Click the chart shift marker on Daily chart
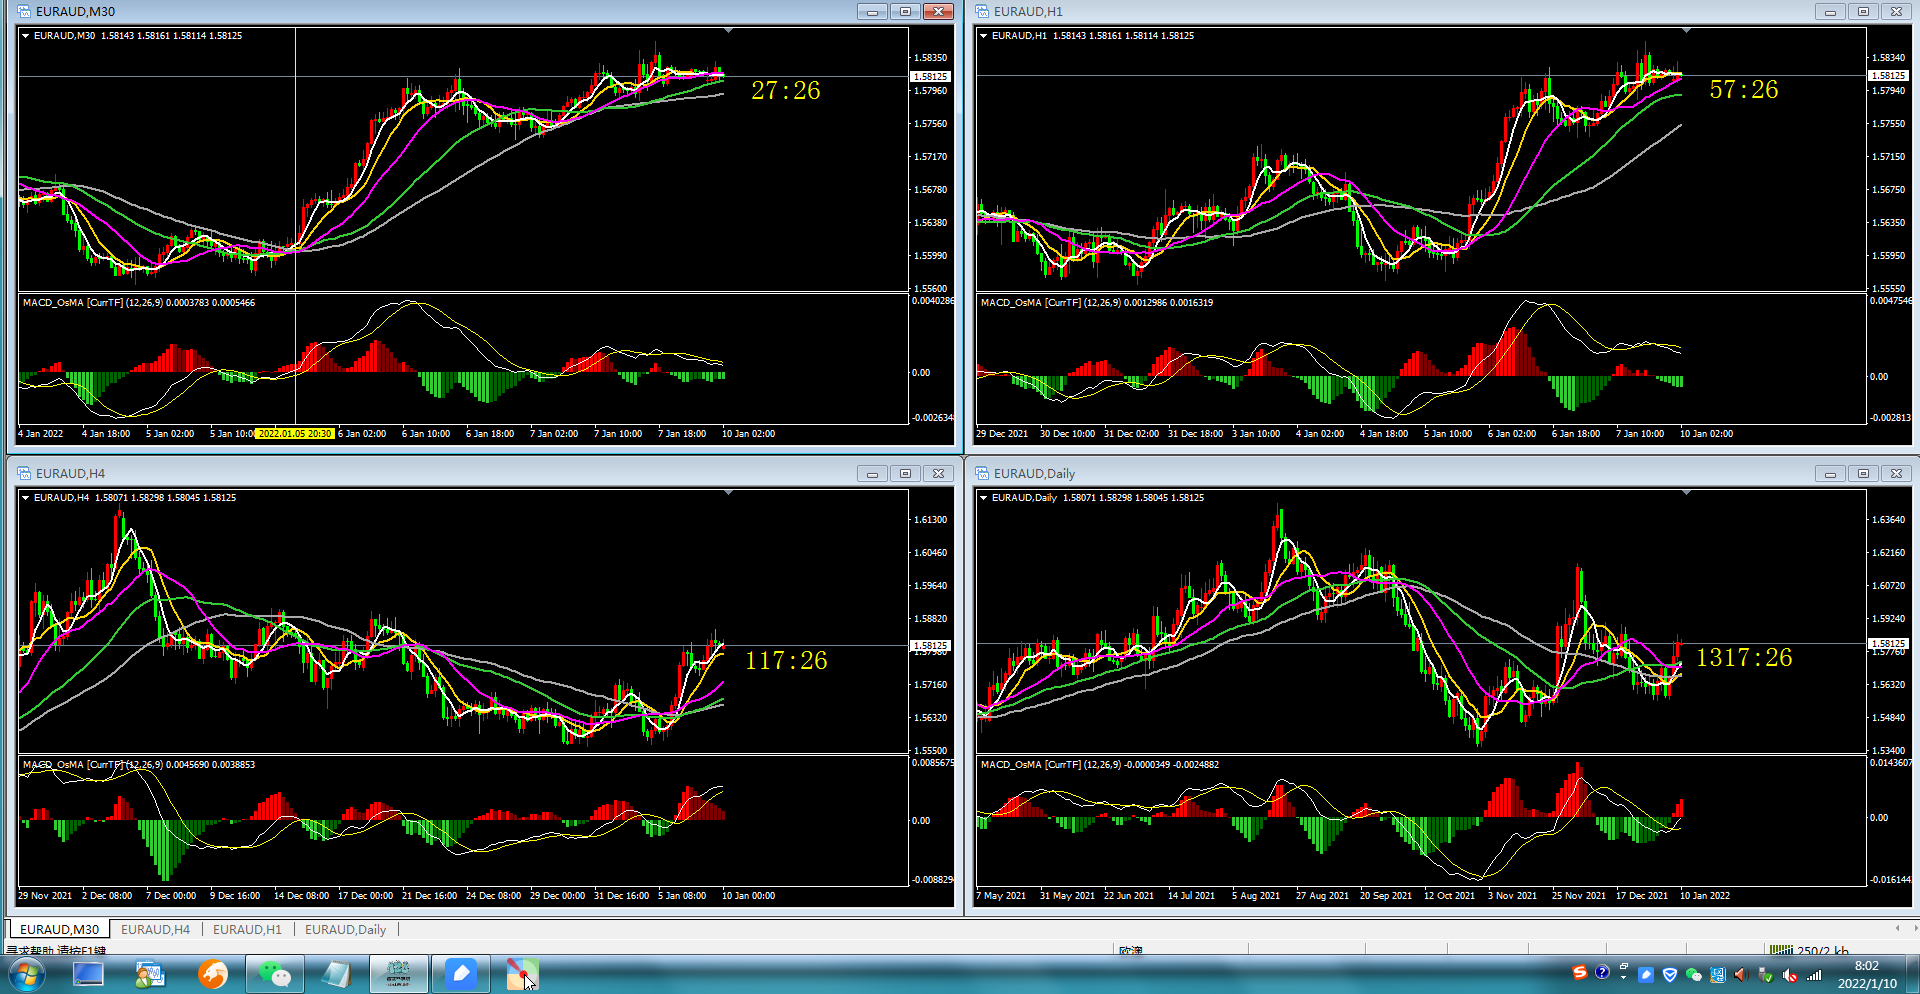 (x=1686, y=493)
